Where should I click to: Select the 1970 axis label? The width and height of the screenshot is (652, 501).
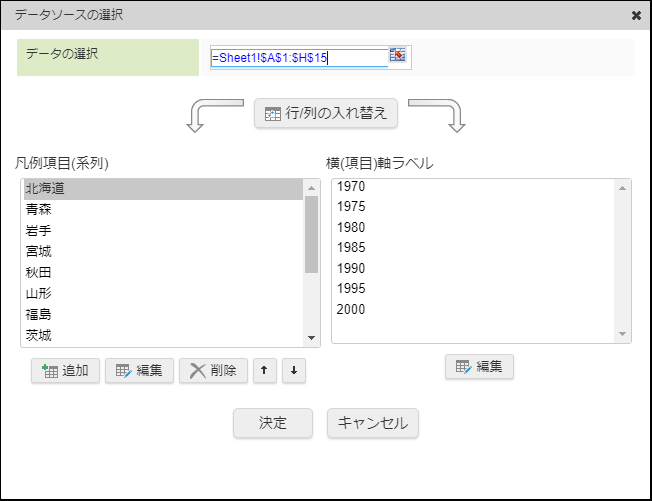point(474,186)
